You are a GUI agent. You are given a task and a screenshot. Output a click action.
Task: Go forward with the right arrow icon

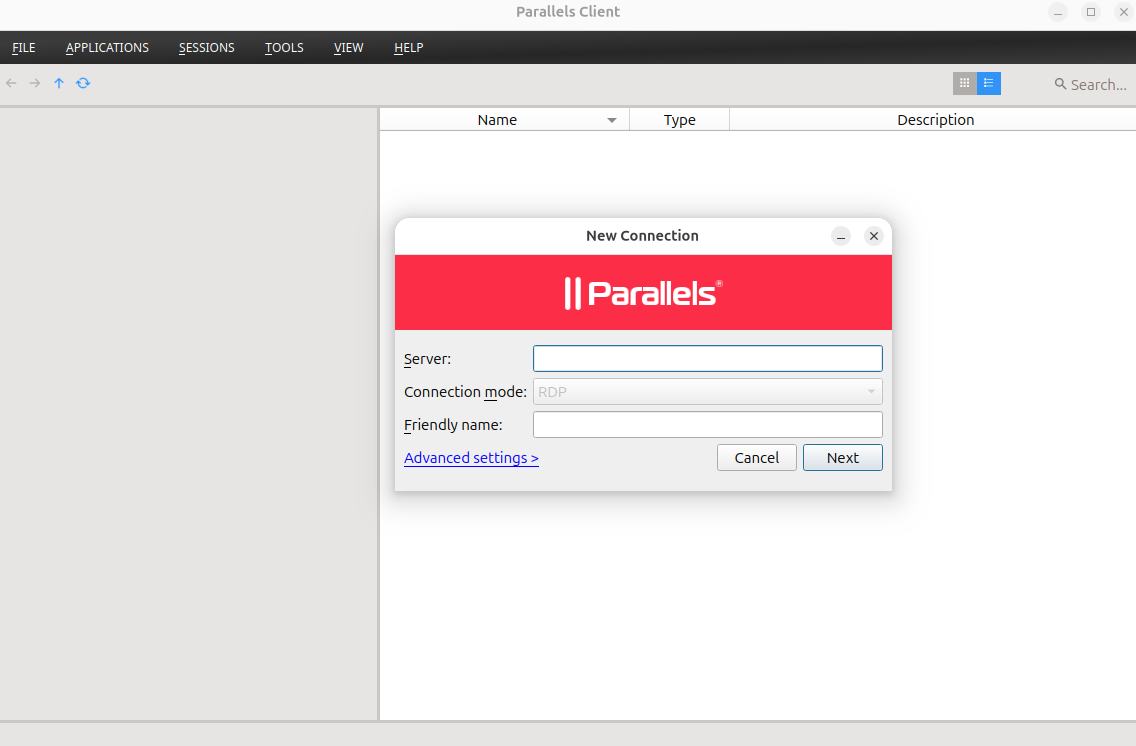(x=35, y=83)
